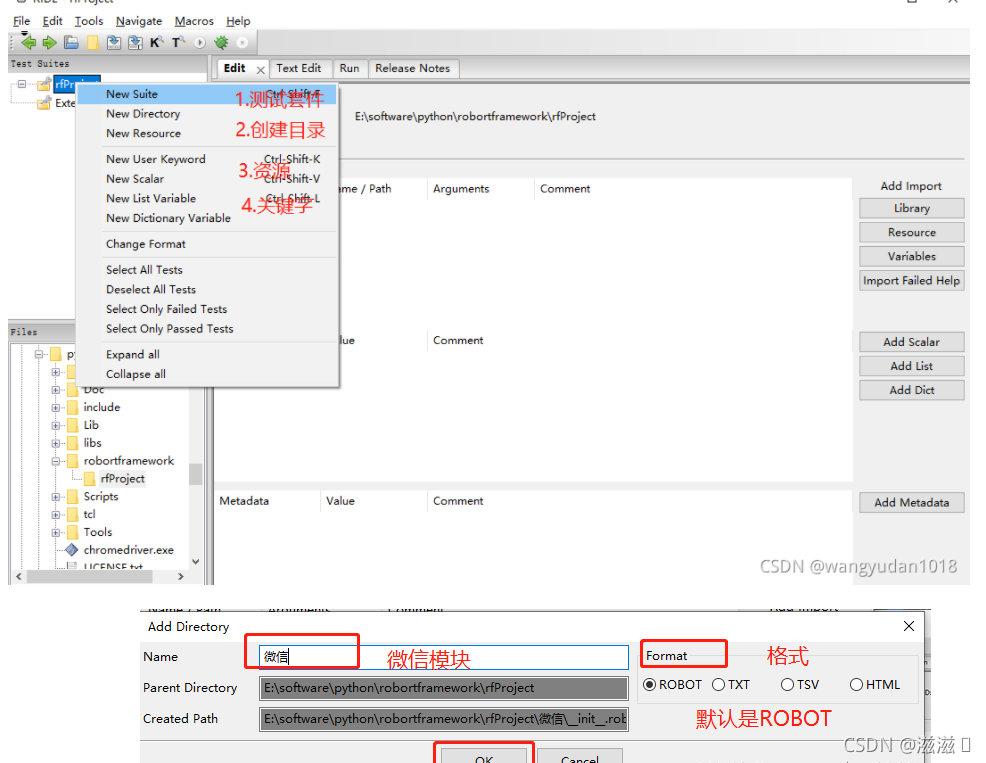
Task: Click the Library import button
Action: coord(912,208)
